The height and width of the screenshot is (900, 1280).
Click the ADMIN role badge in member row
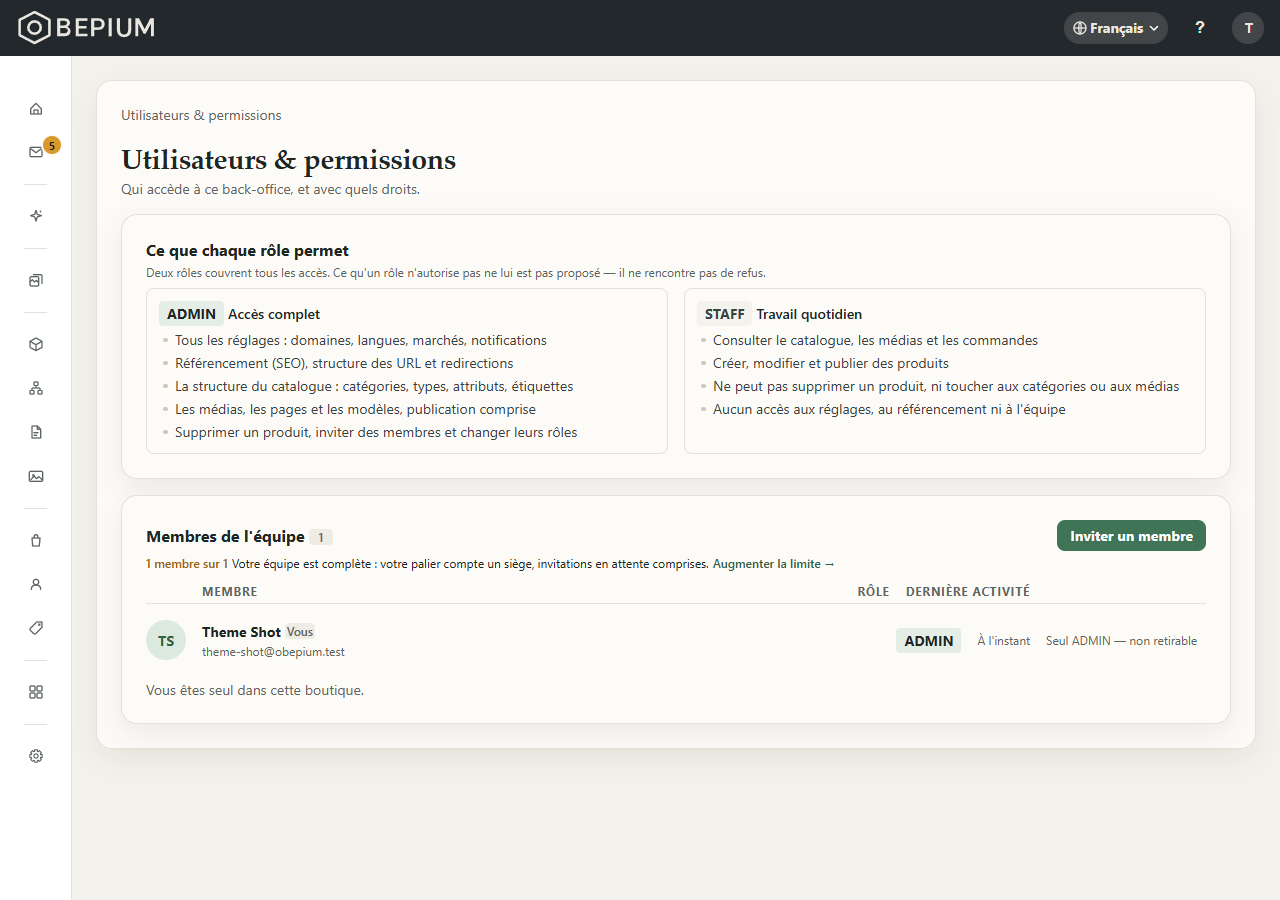click(928, 641)
